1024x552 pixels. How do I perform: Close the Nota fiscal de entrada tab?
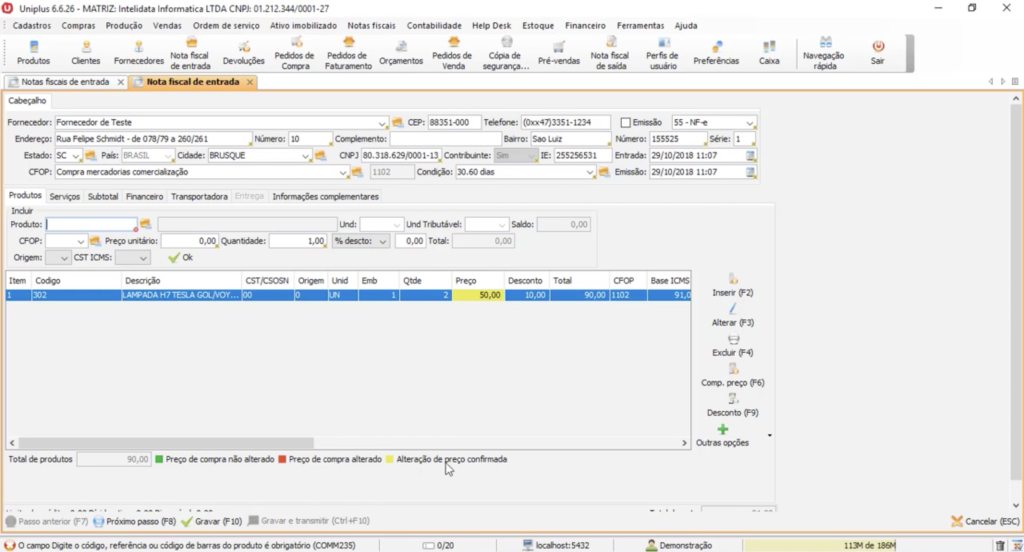[x=250, y=82]
